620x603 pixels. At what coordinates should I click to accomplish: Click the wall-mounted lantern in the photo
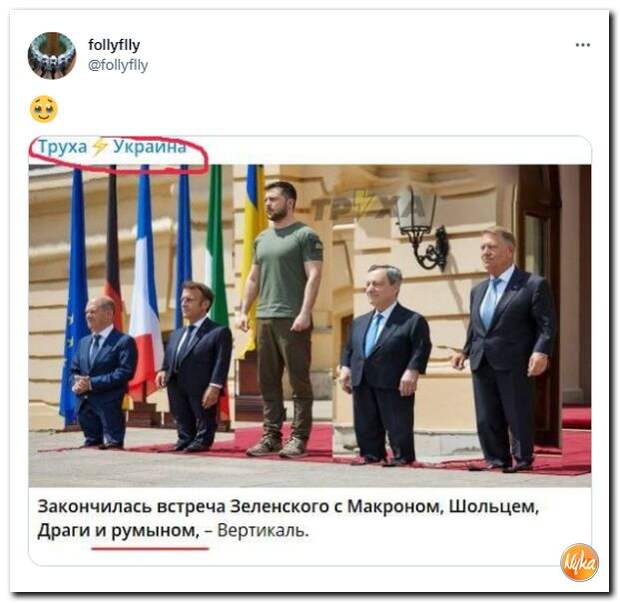point(423,229)
